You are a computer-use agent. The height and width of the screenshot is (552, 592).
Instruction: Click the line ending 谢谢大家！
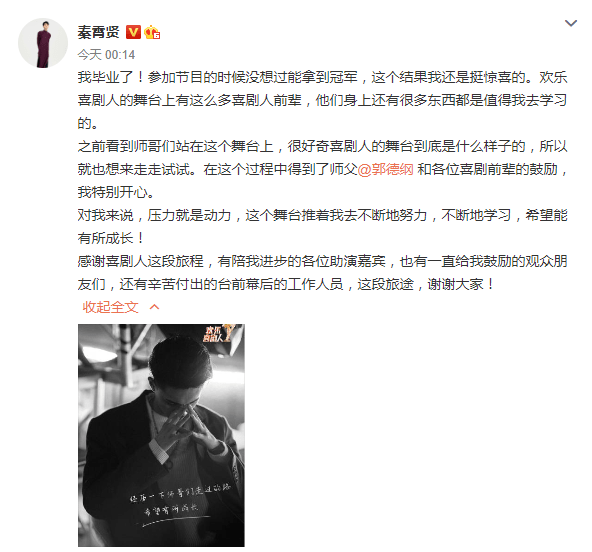pyautogui.click(x=286, y=284)
